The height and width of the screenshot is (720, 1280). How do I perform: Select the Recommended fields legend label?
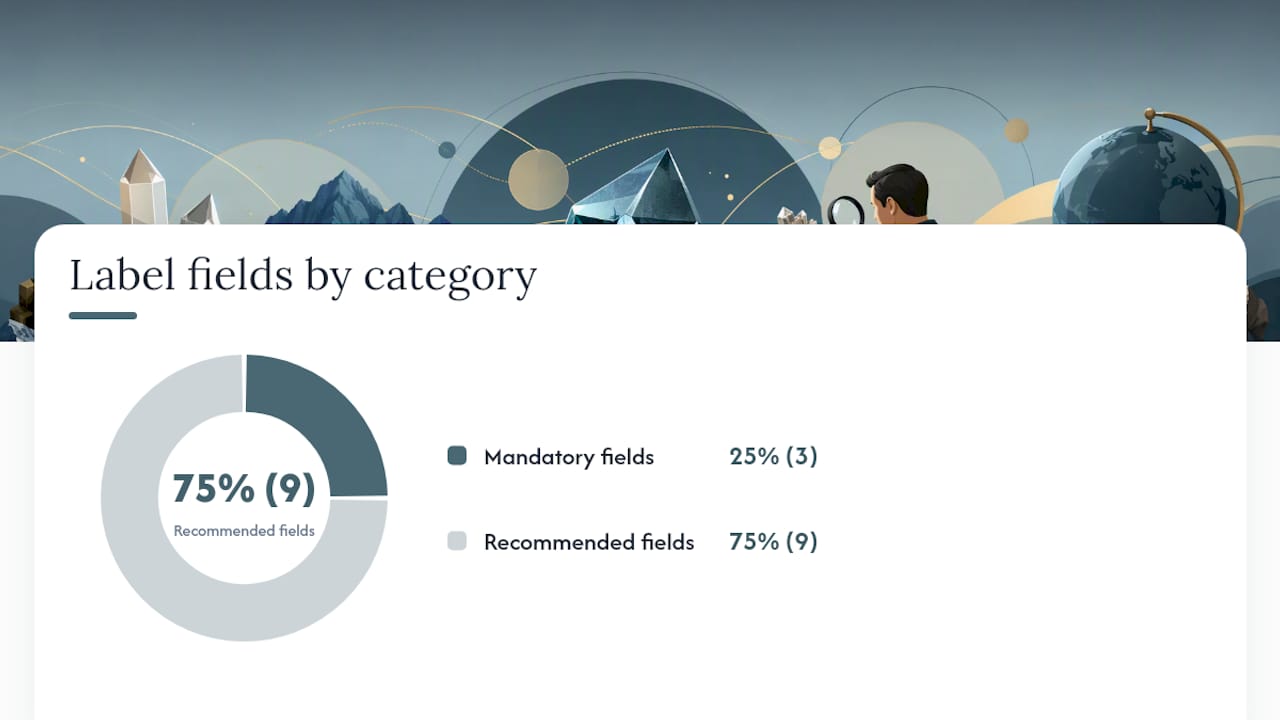[x=589, y=542]
